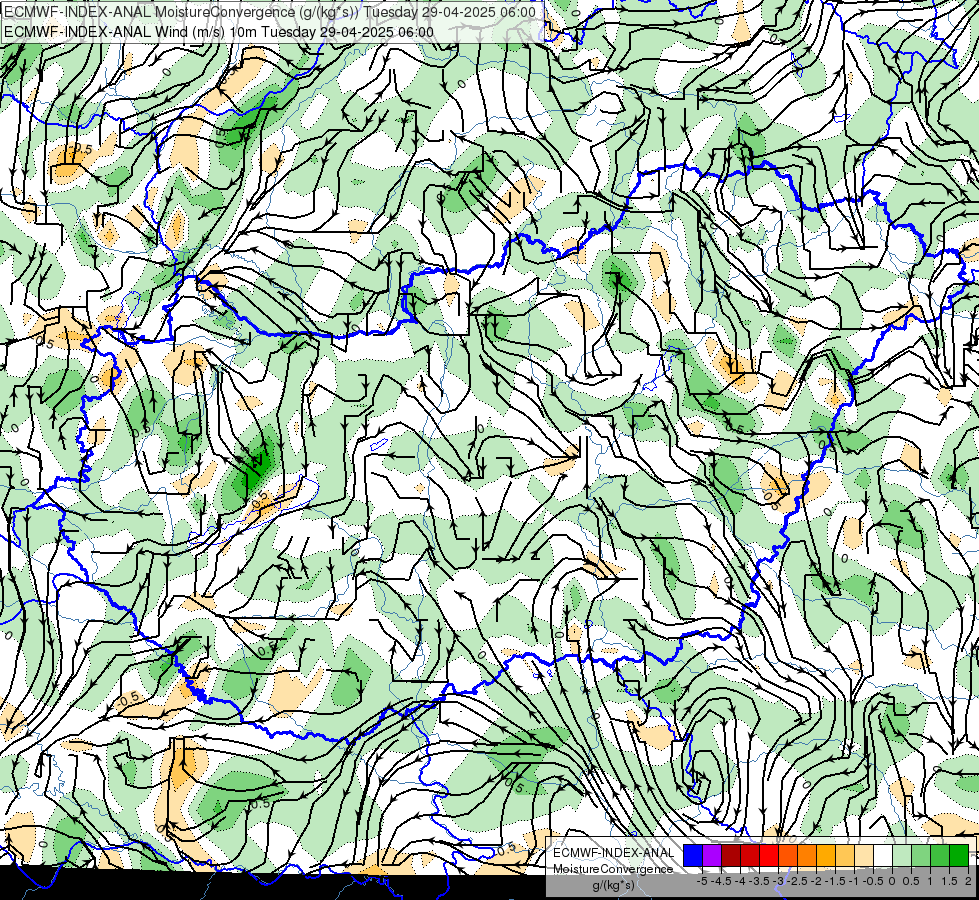Select the light orange swatch between -1.5 and -1

tap(845, 856)
